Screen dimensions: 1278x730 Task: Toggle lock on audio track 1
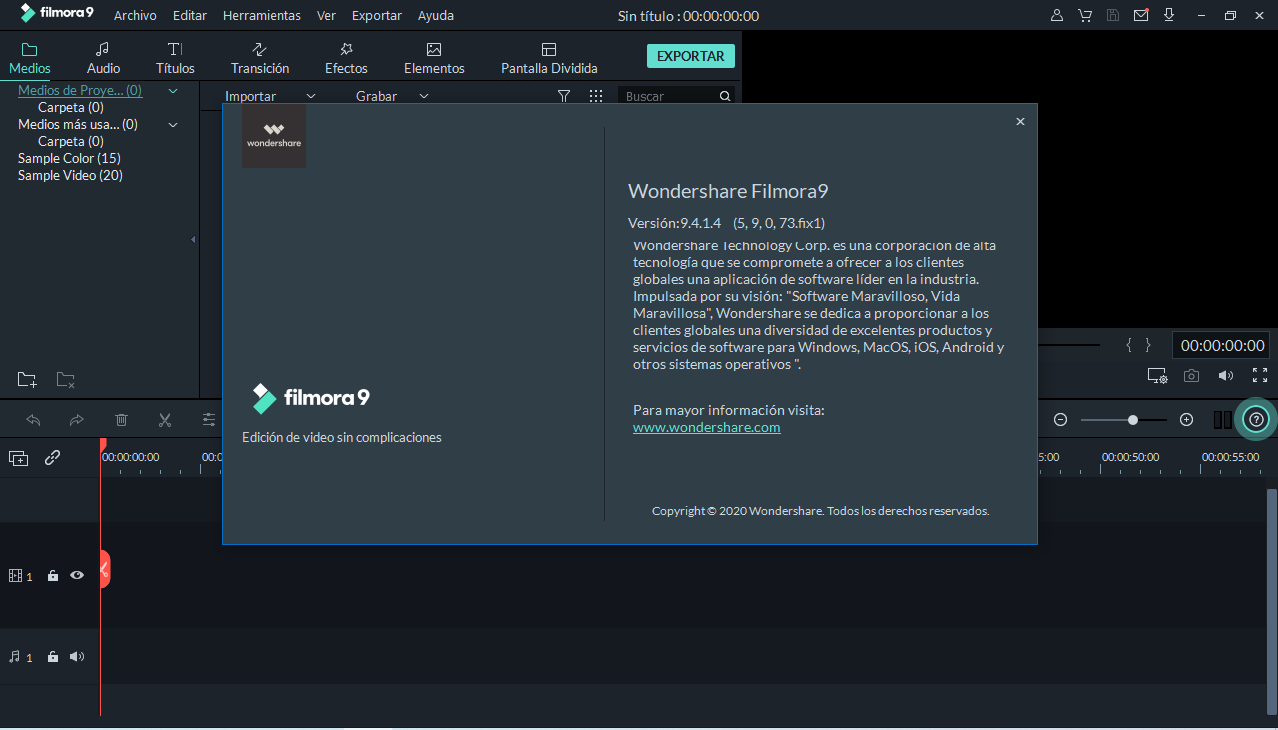coord(53,657)
